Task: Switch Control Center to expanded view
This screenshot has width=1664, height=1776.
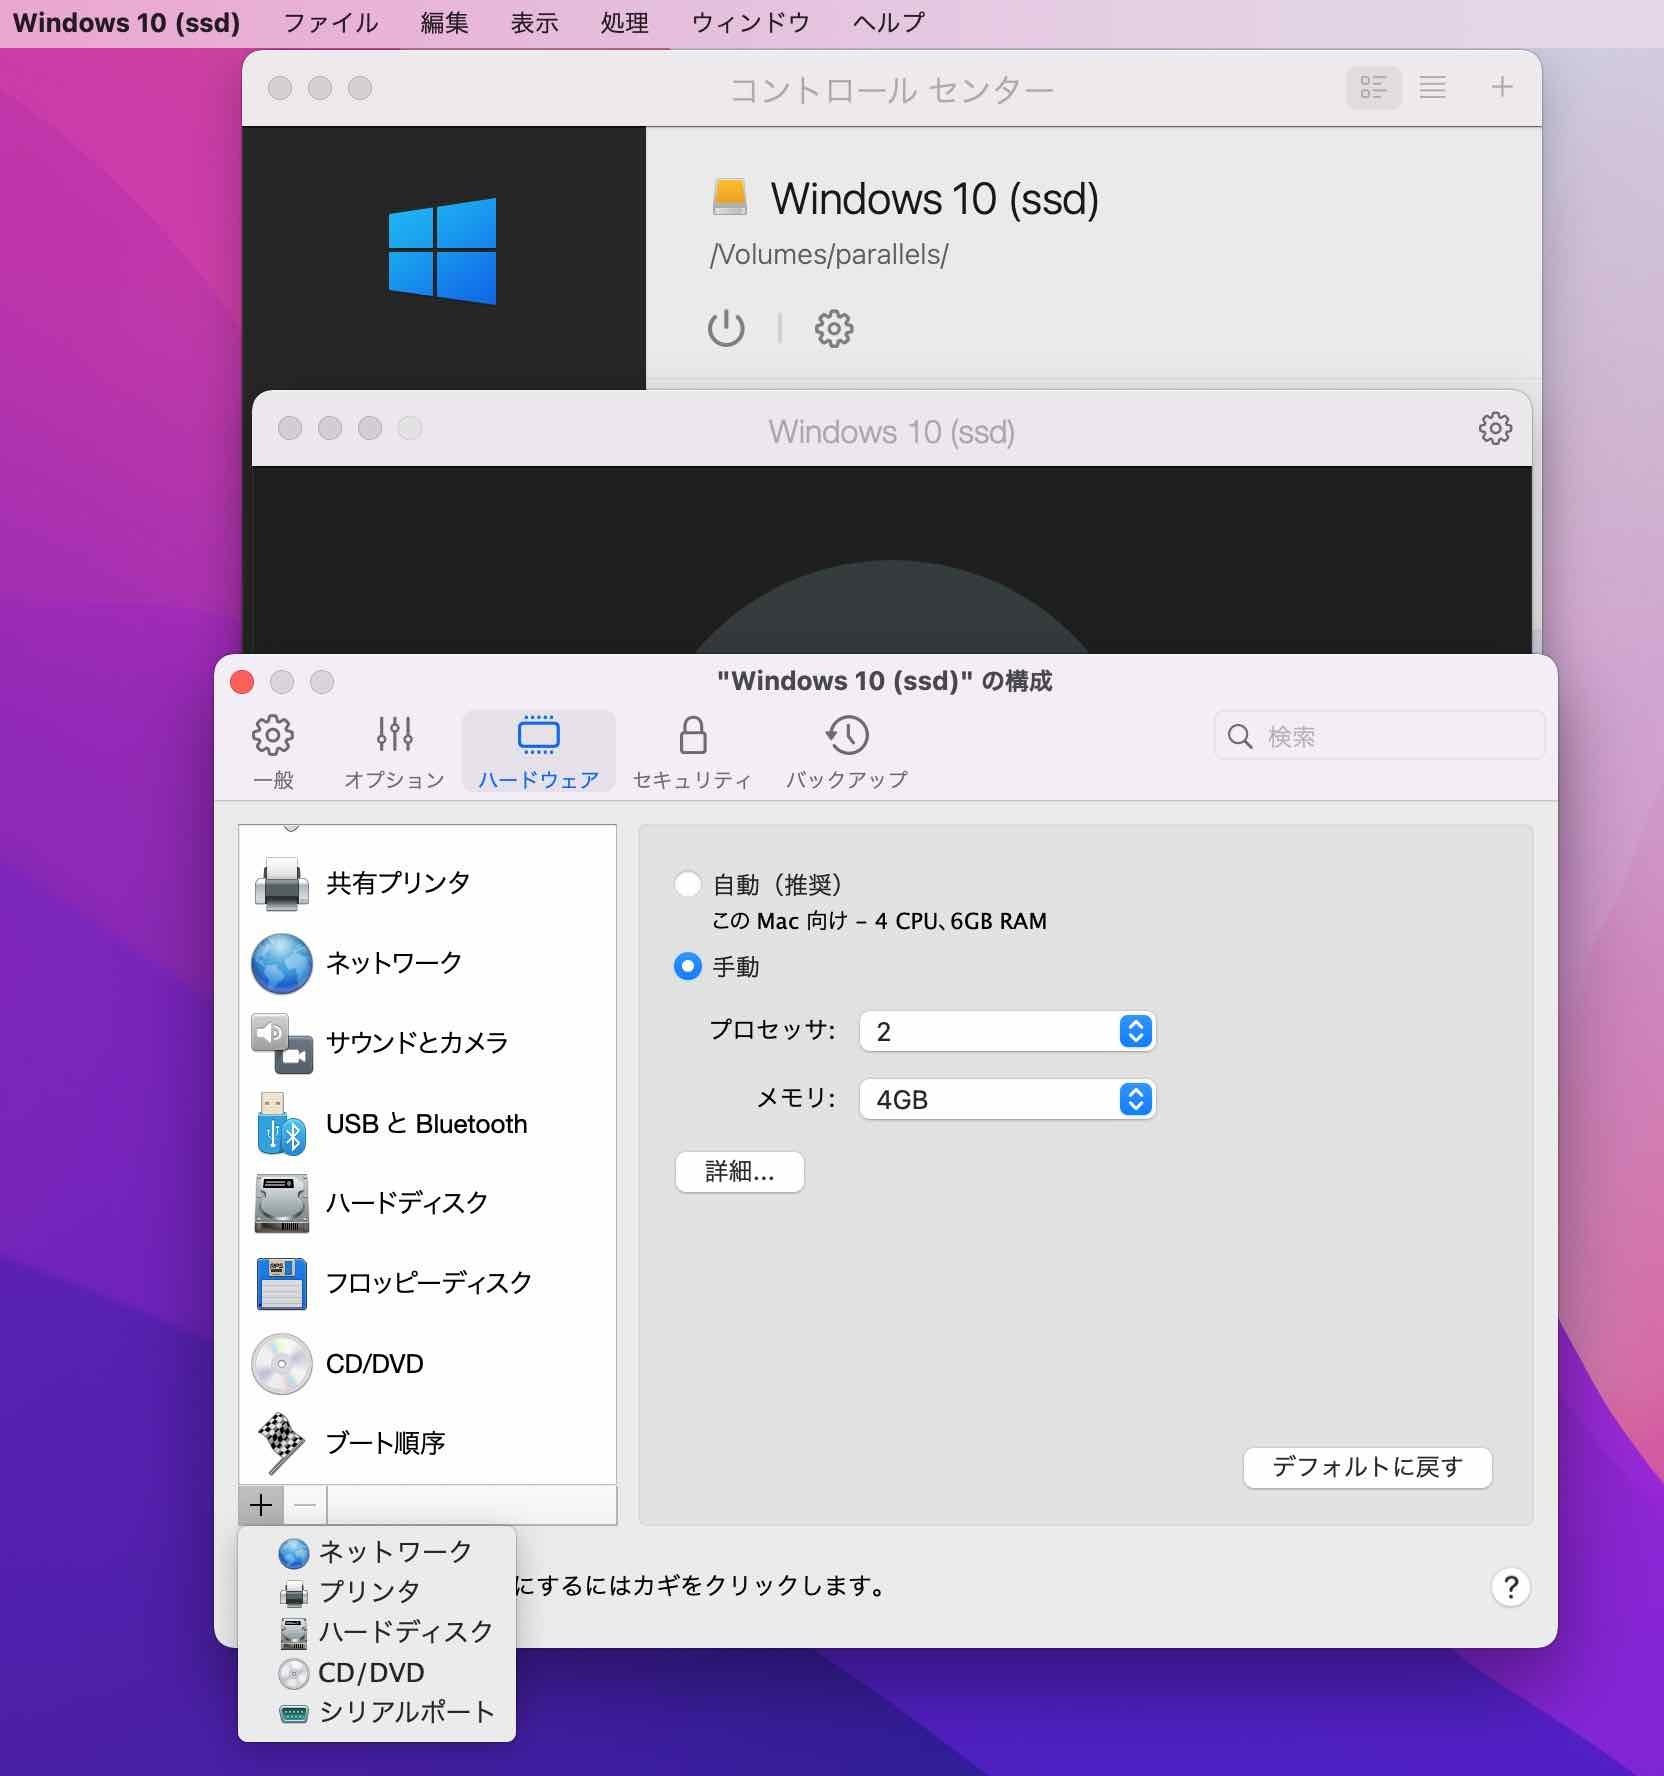Action: tap(1374, 88)
